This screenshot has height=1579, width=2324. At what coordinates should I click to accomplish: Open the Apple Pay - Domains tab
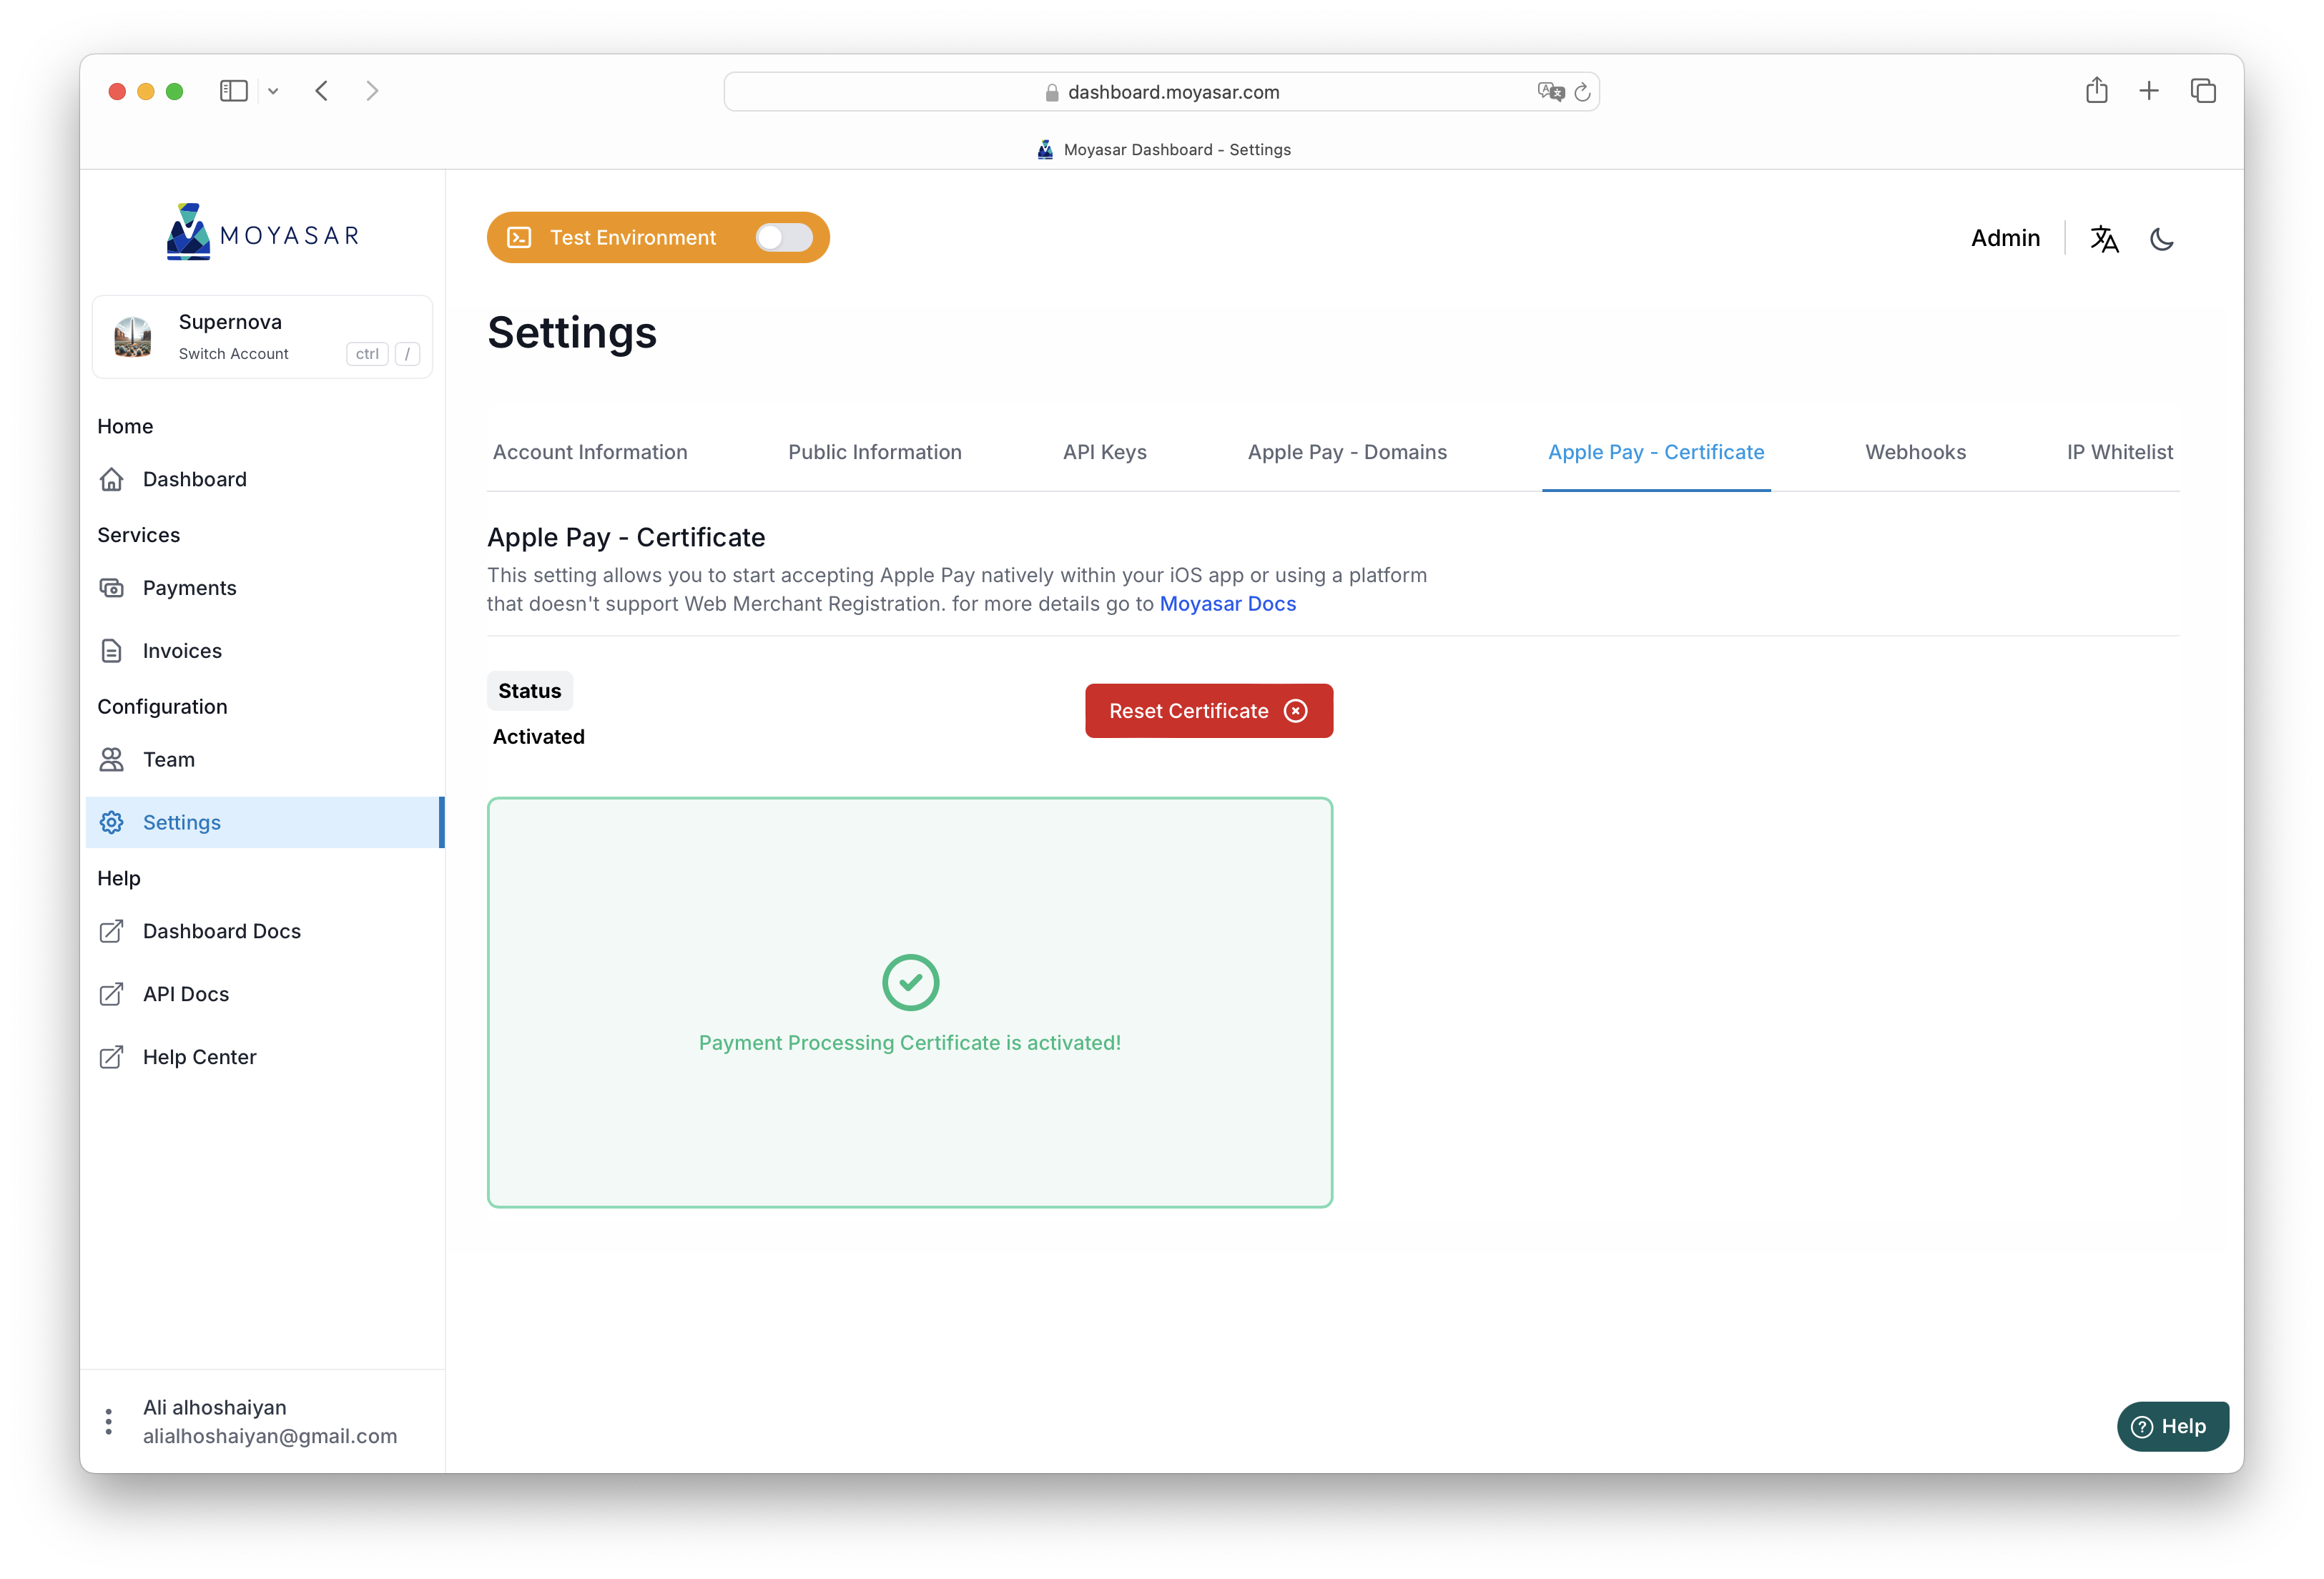tap(1347, 452)
